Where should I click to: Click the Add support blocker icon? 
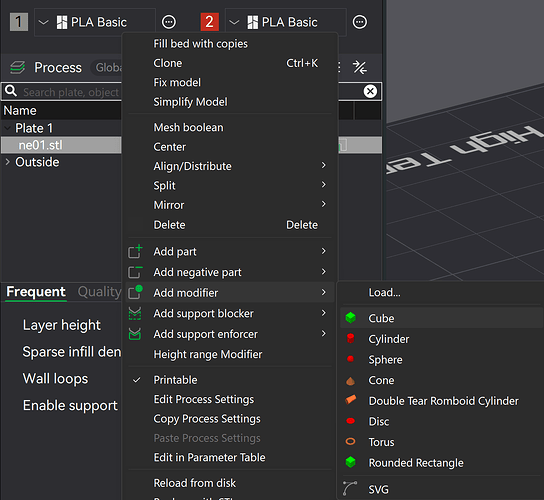[135, 313]
